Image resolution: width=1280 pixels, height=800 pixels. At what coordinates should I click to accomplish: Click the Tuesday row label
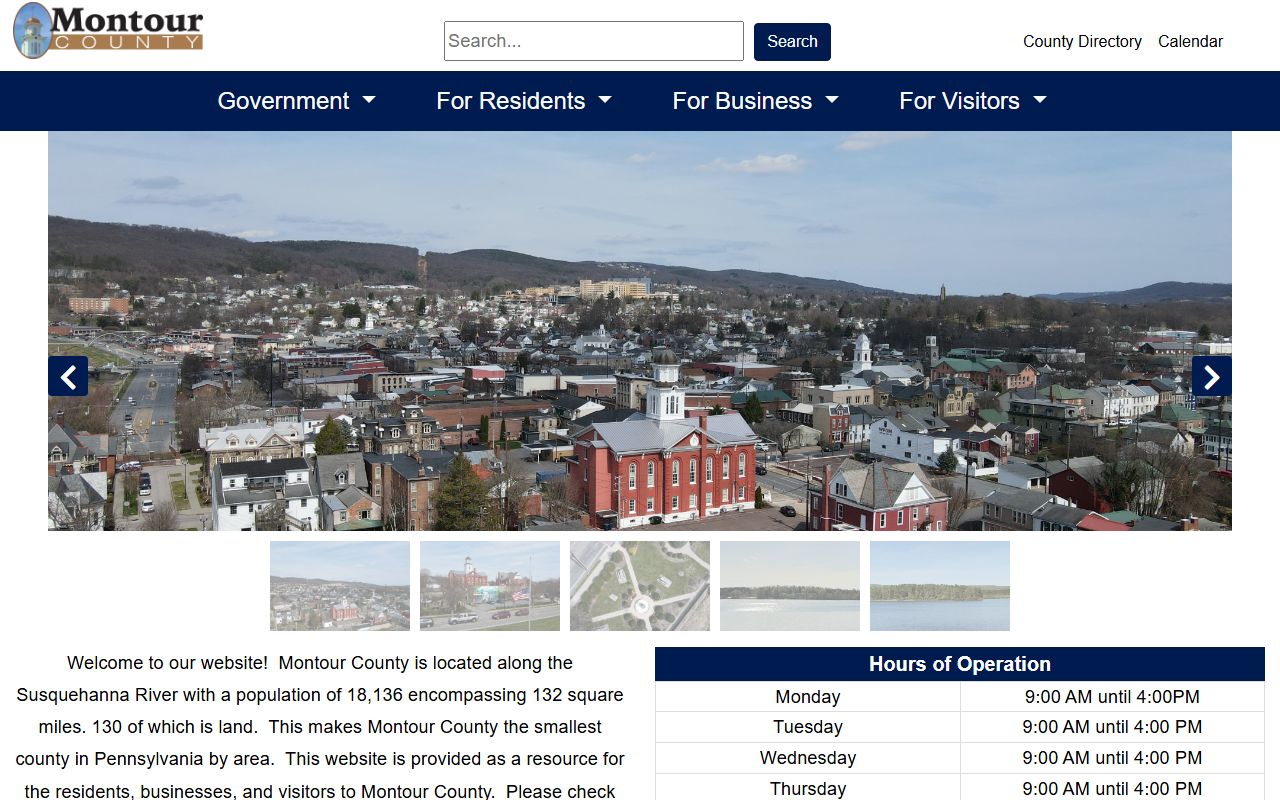tap(808, 727)
